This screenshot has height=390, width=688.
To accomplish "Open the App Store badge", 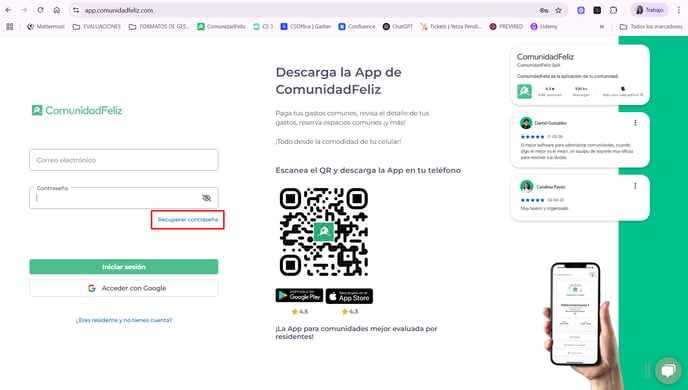I will [349, 296].
